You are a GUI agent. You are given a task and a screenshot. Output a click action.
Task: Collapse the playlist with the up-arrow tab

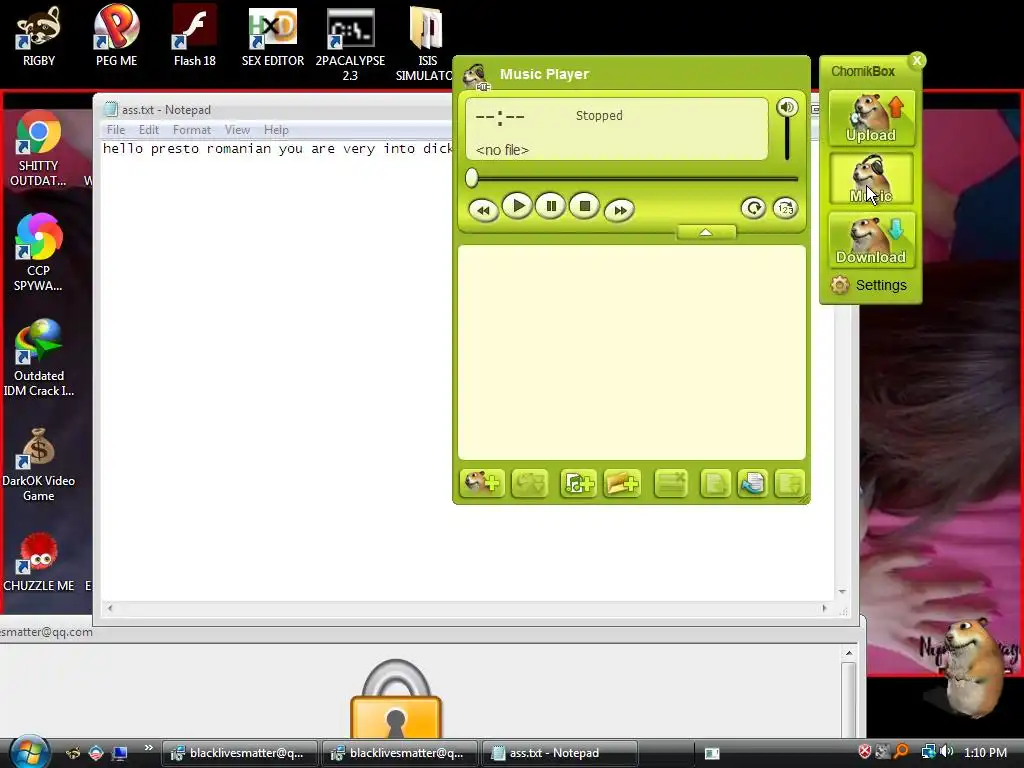pos(706,232)
